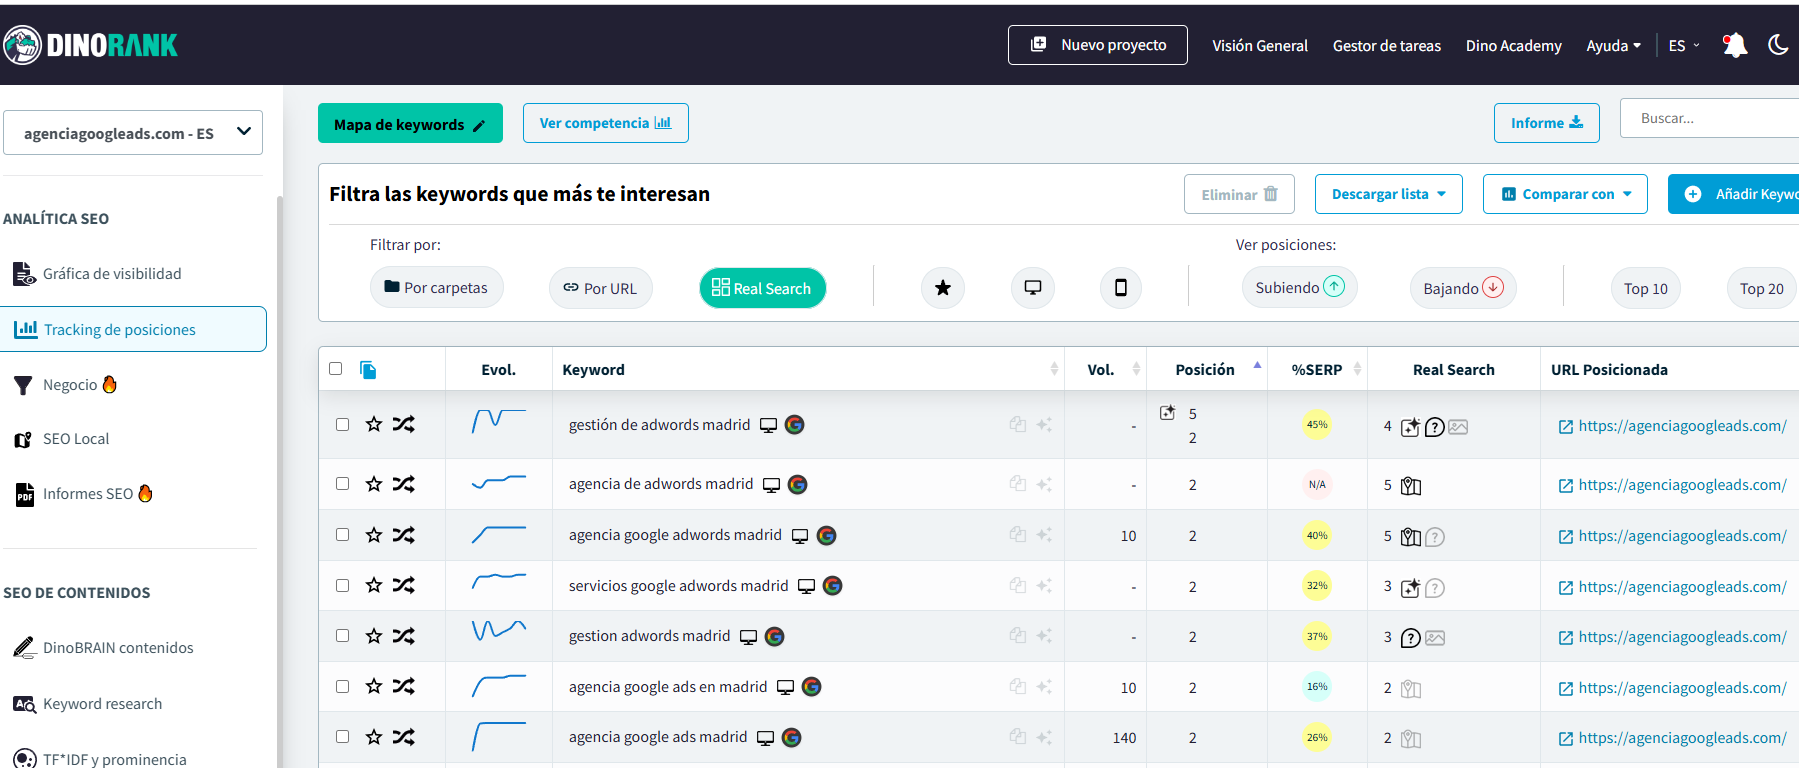Screen dimensions: 1799x768
Task: Click copy icon in table header
Action: point(368,370)
